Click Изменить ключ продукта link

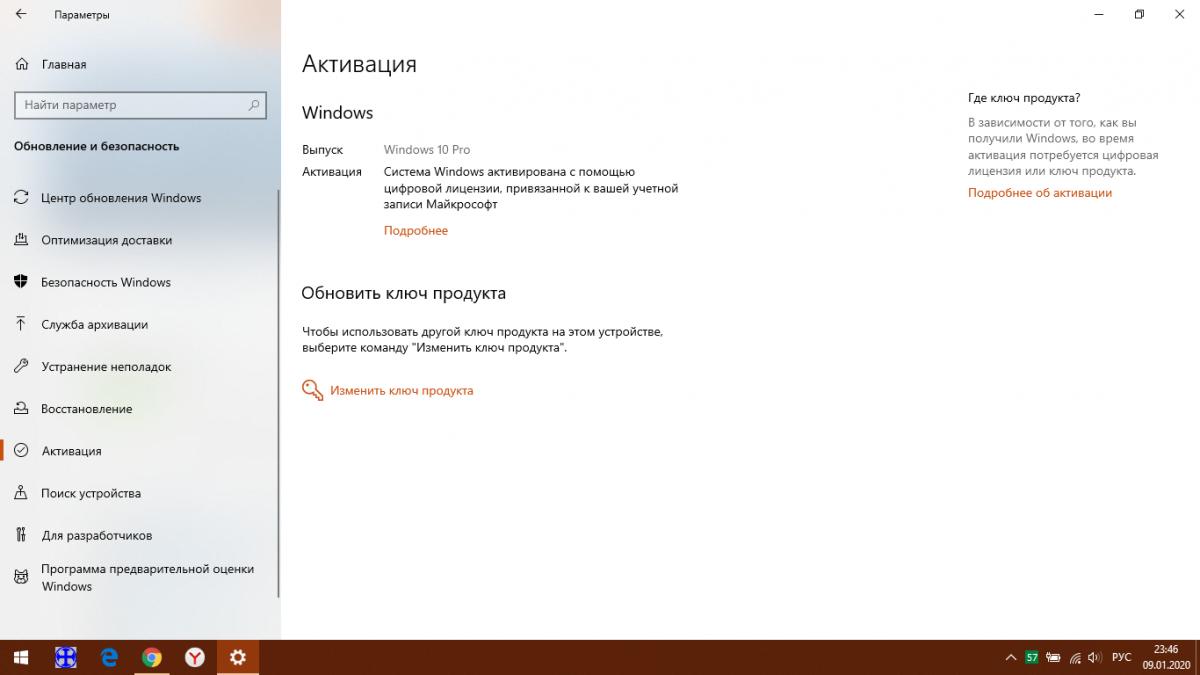(400, 391)
